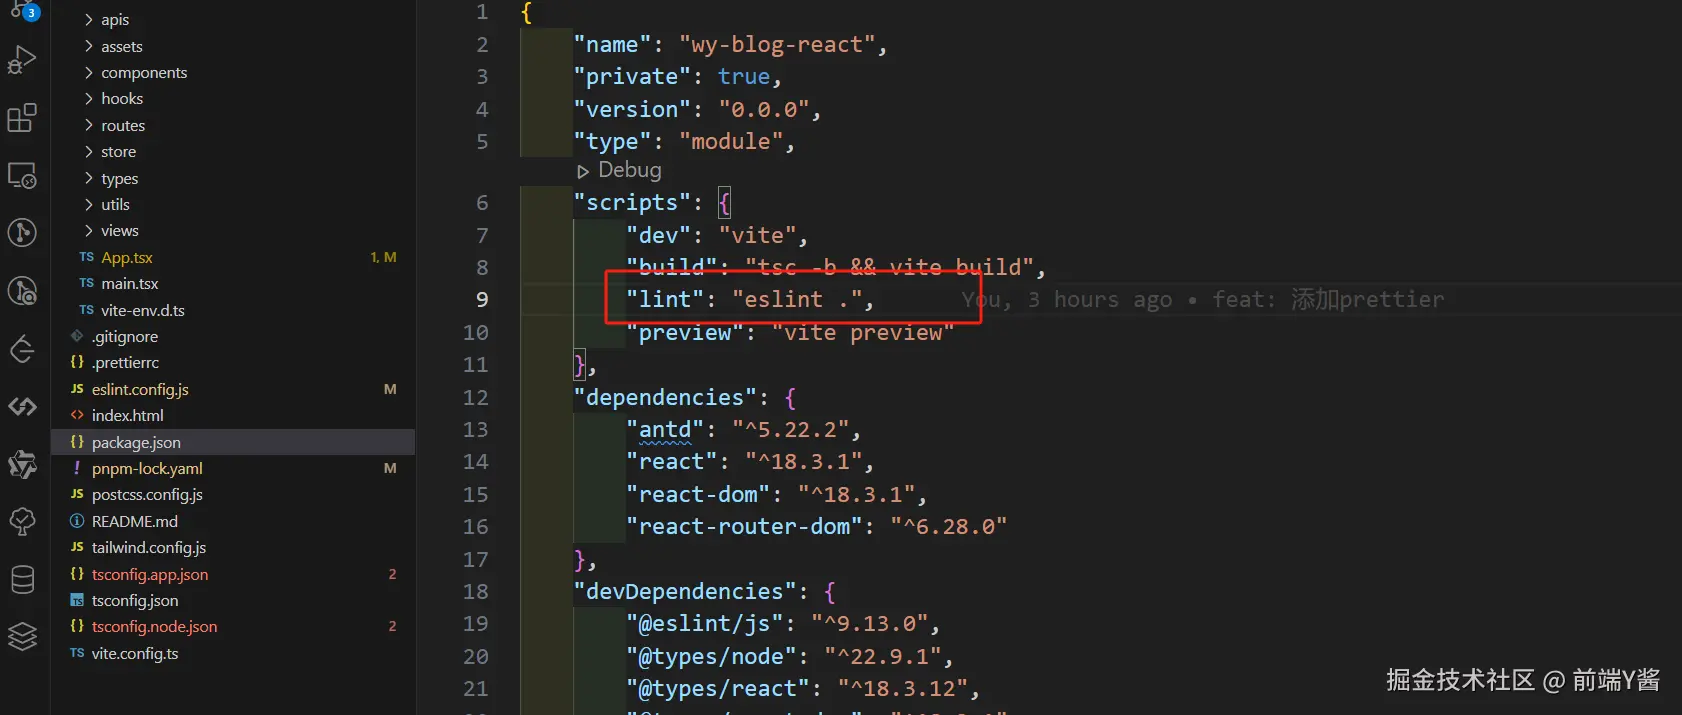Screen dimensions: 1682x715
Task: Expand the views folder chevron
Action: pyautogui.click(x=89, y=230)
